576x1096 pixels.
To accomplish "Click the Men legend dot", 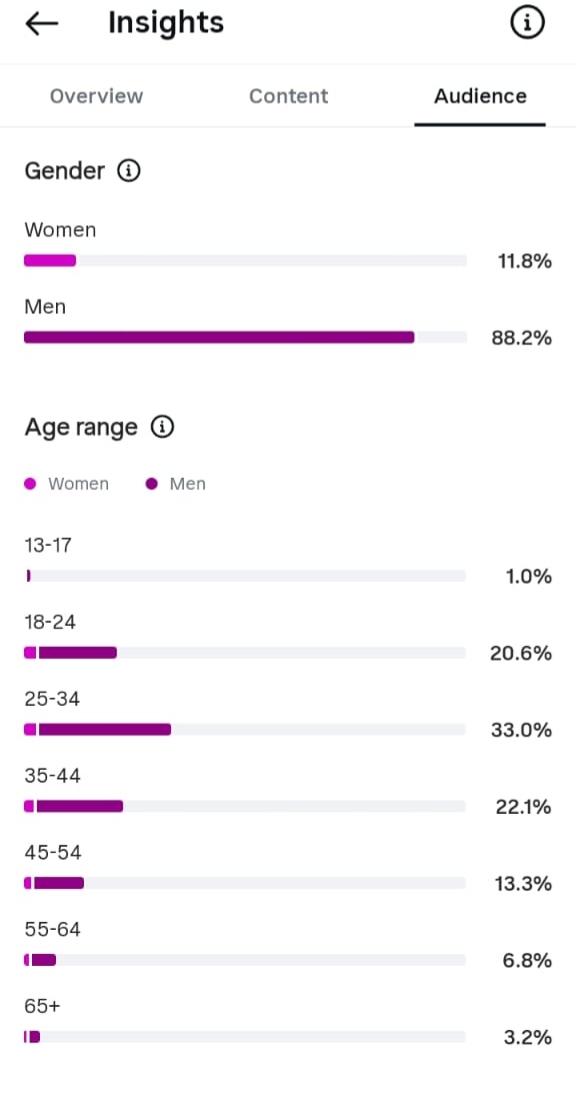I will [x=152, y=484].
